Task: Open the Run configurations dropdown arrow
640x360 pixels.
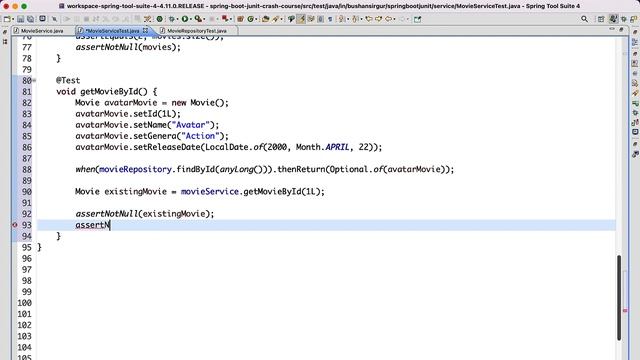Action: click(191, 19)
